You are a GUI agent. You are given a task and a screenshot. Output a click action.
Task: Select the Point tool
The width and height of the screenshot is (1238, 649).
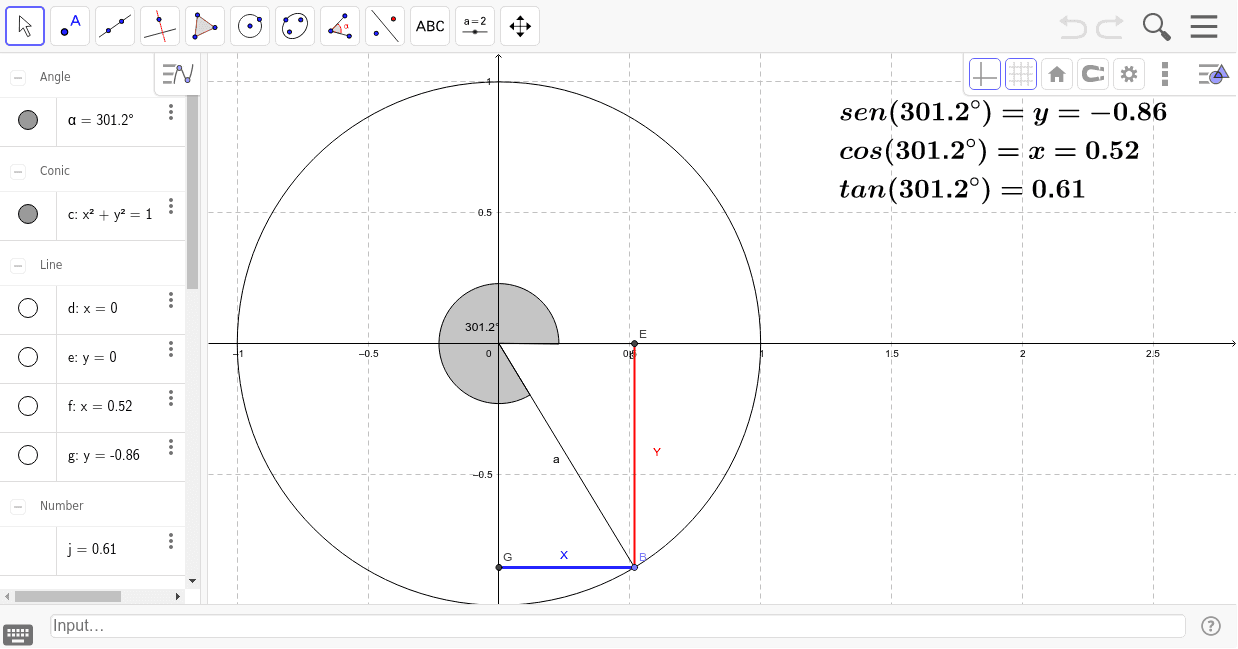[x=70, y=26]
